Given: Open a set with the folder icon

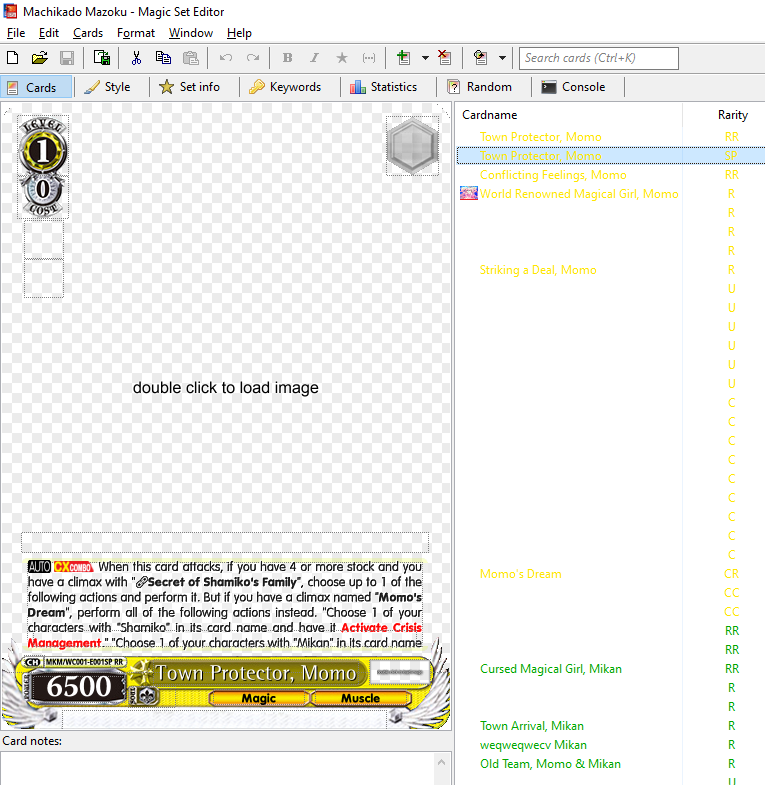Looking at the screenshot, I should click(40, 58).
